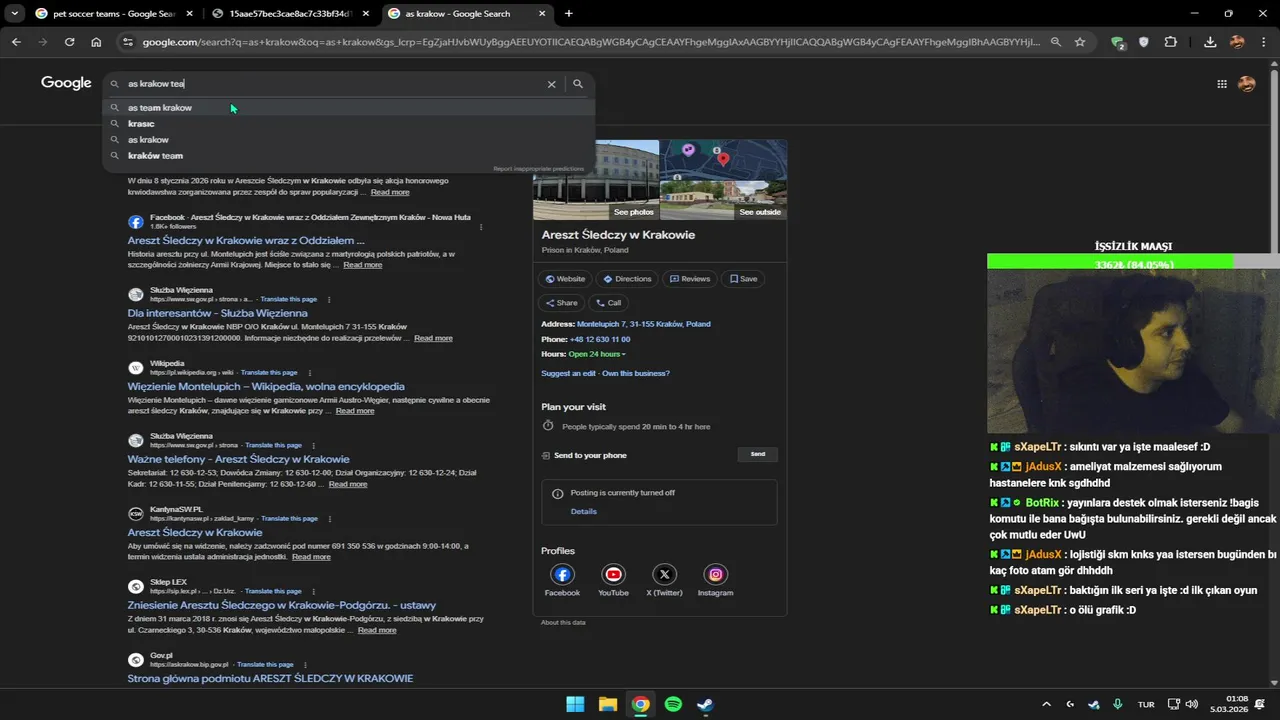Screen dimensions: 1280x720
Task: Choose the 'krasıc' suggestion
Action: (x=349, y=123)
